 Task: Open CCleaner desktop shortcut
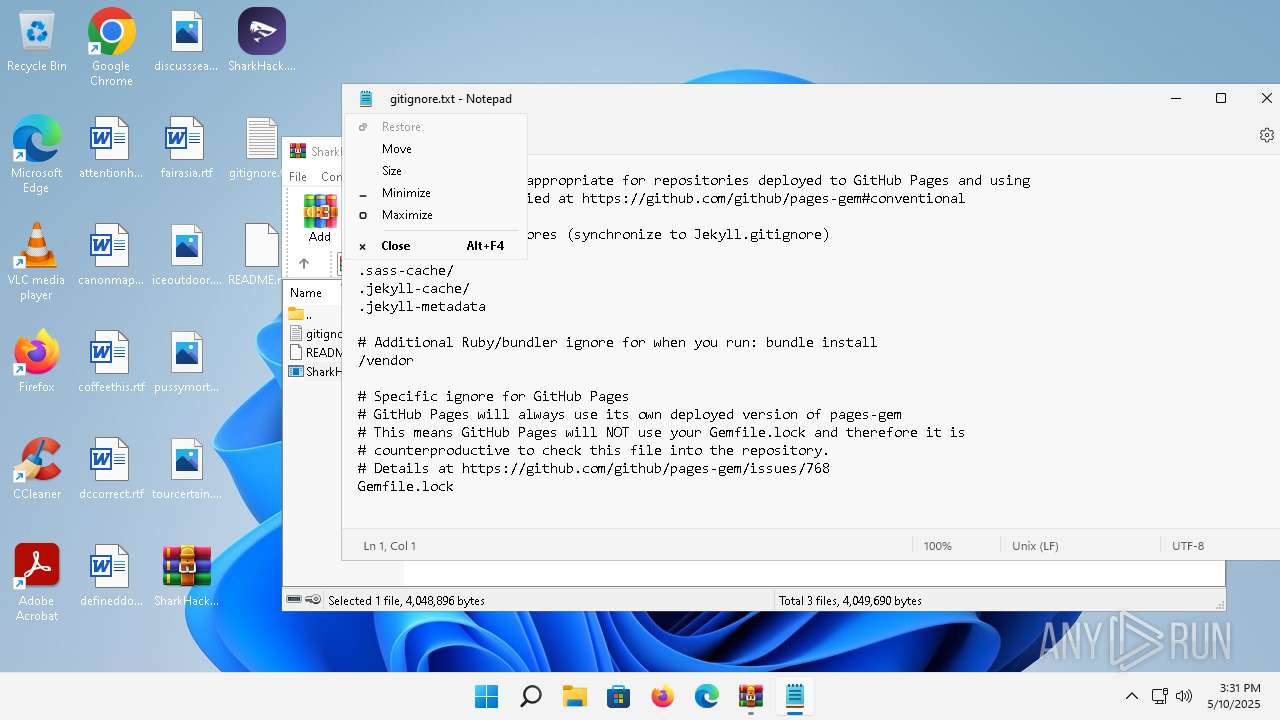[37, 468]
